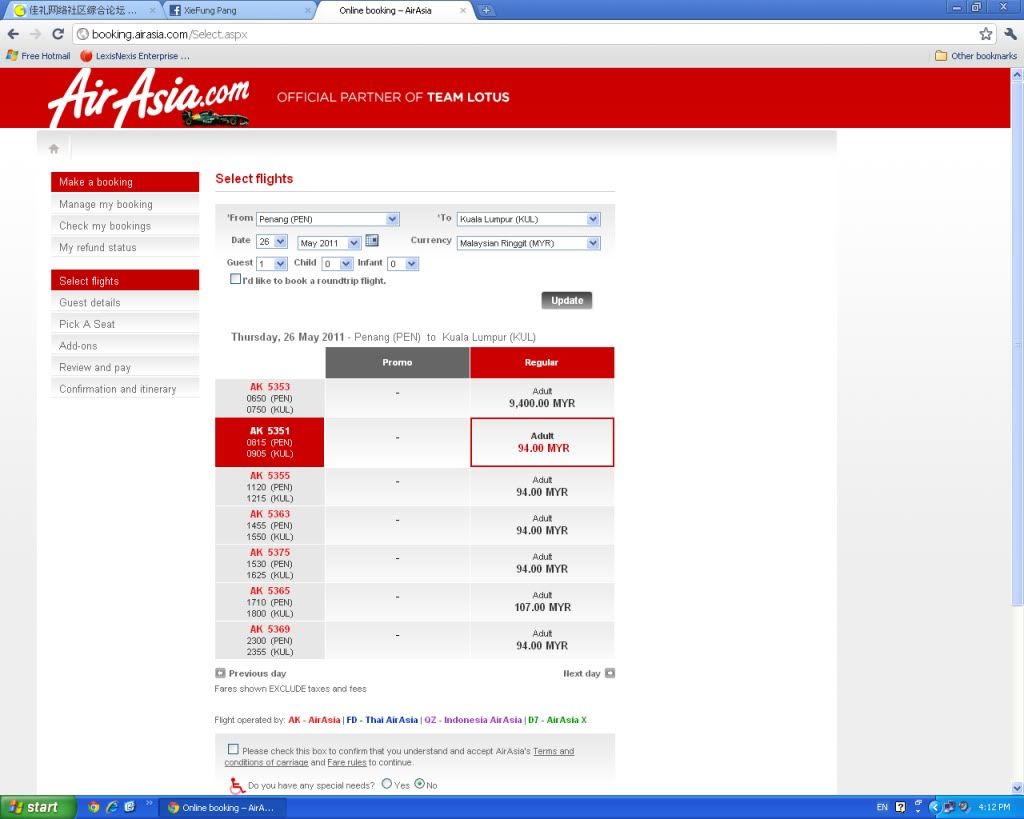
Task: Open new tab with plus button
Action: click(x=487, y=10)
